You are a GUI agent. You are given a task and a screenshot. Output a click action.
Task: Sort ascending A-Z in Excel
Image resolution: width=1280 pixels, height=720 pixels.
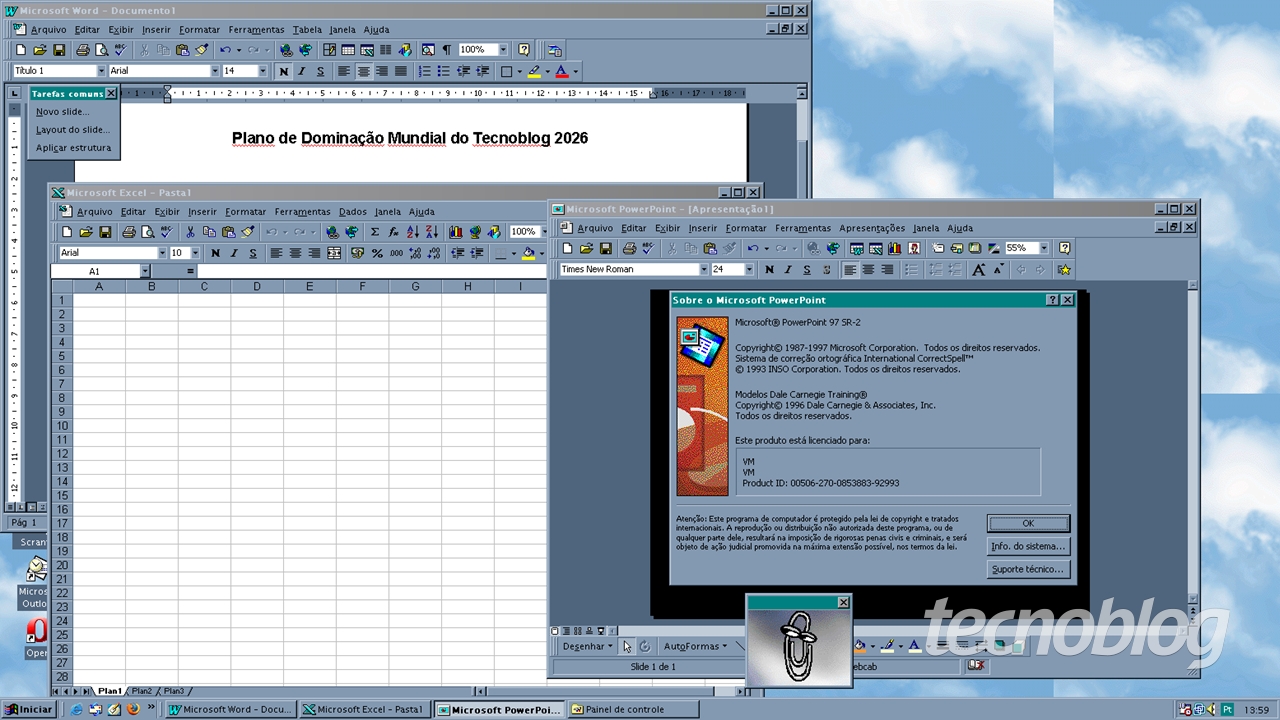[x=414, y=232]
